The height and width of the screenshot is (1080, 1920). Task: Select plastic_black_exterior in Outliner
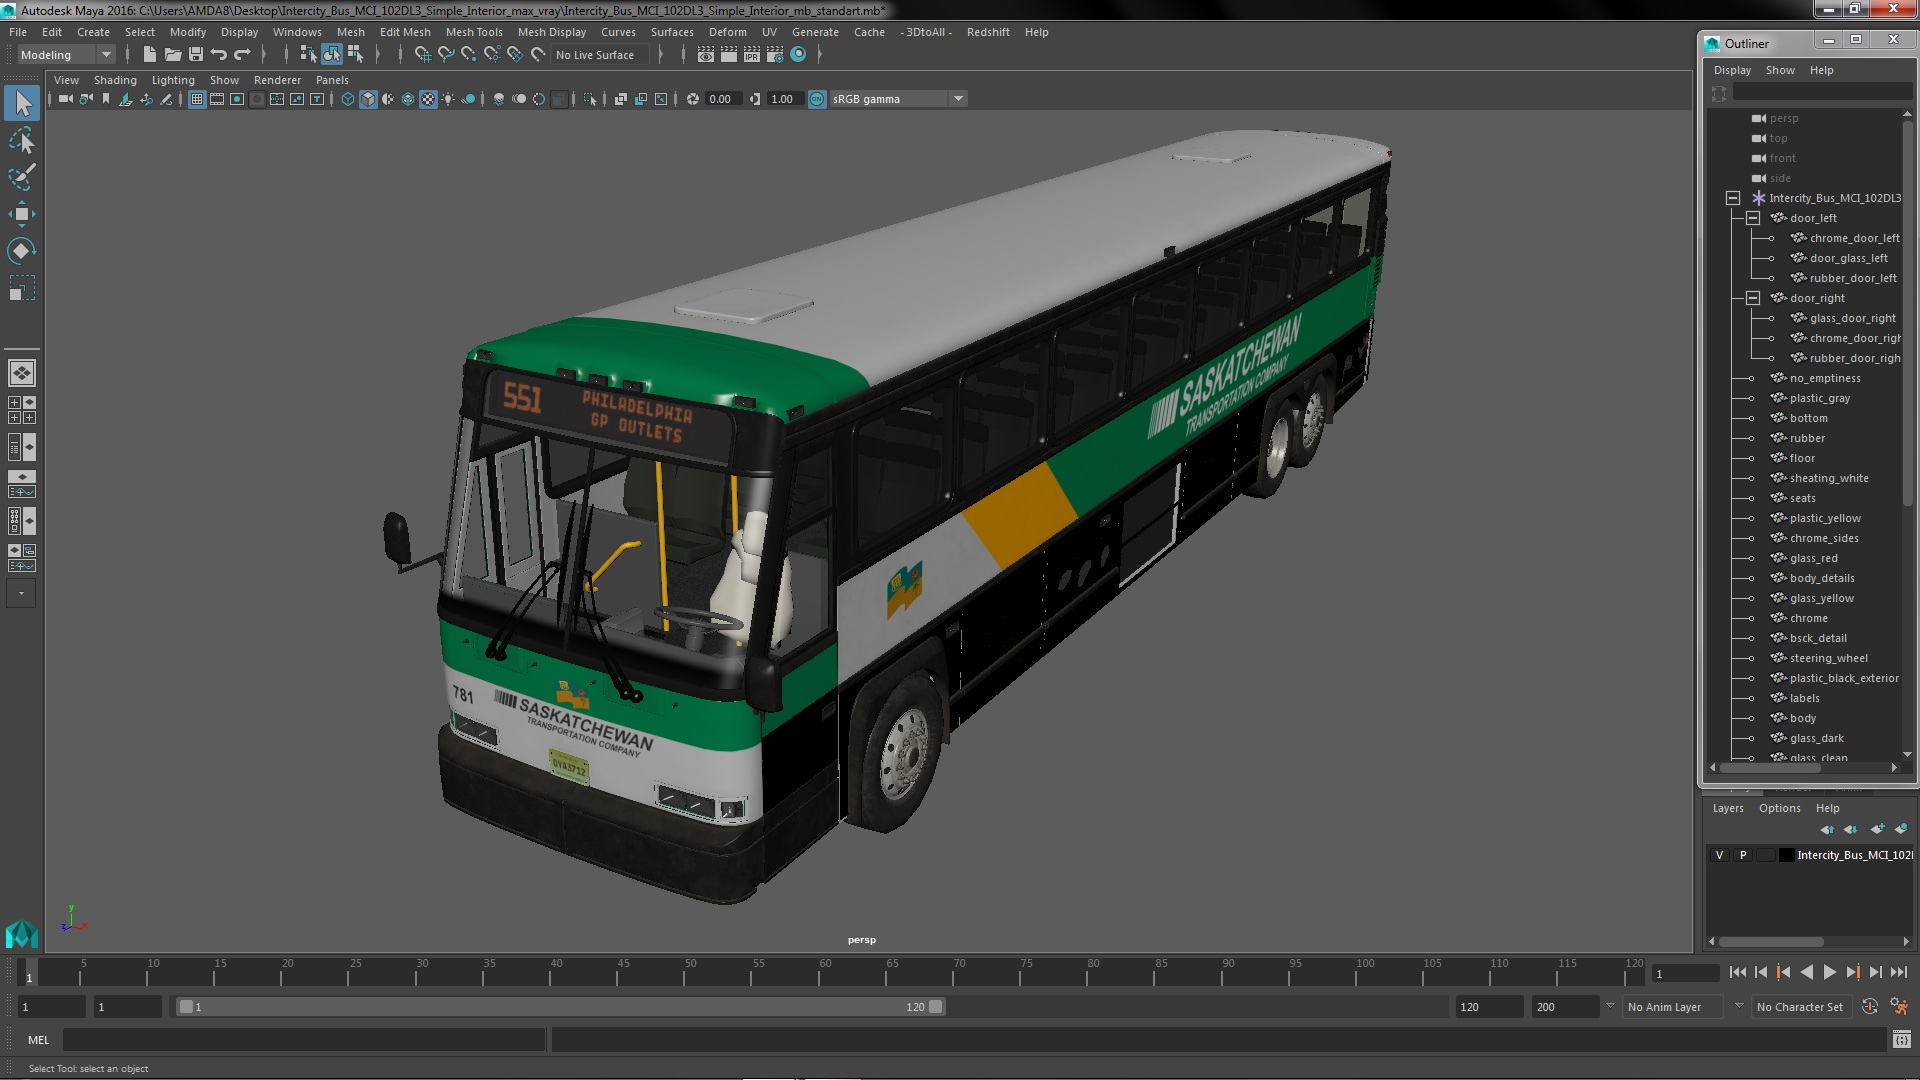tap(1844, 678)
